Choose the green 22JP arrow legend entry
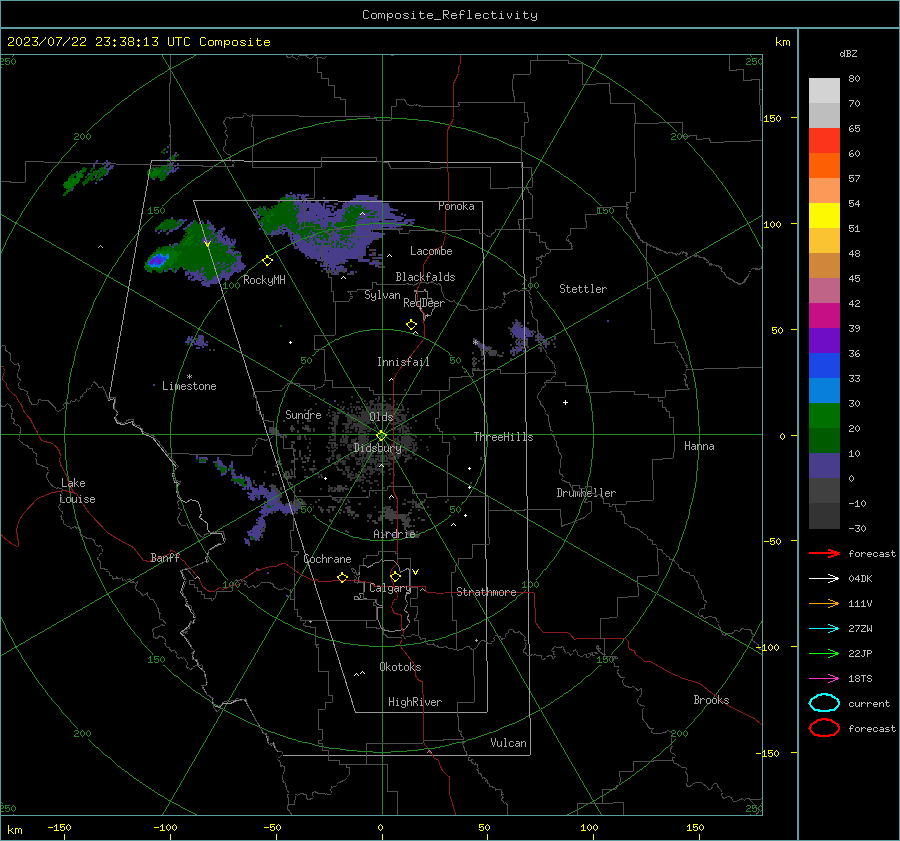The height and width of the screenshot is (841, 900). pos(824,653)
